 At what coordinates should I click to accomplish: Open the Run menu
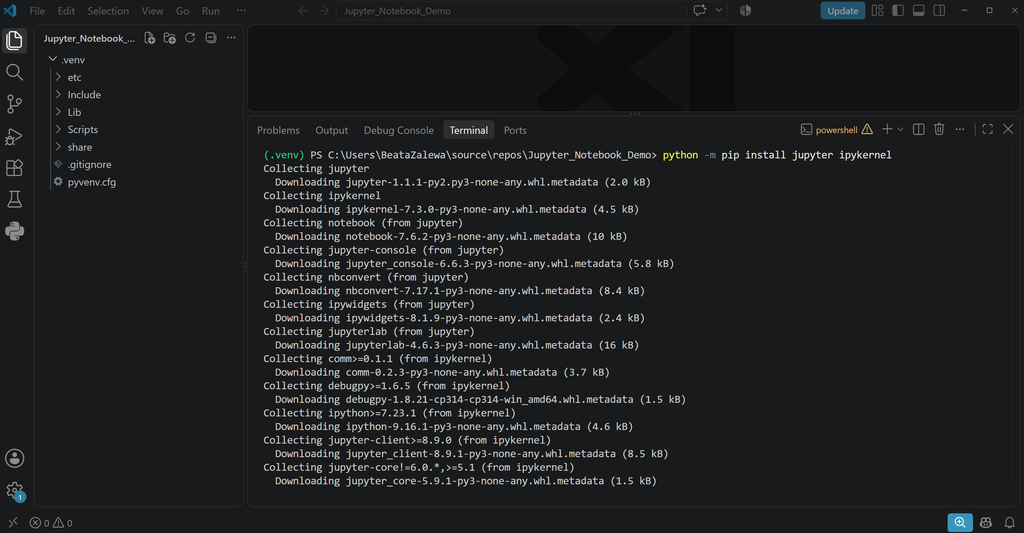(x=210, y=10)
